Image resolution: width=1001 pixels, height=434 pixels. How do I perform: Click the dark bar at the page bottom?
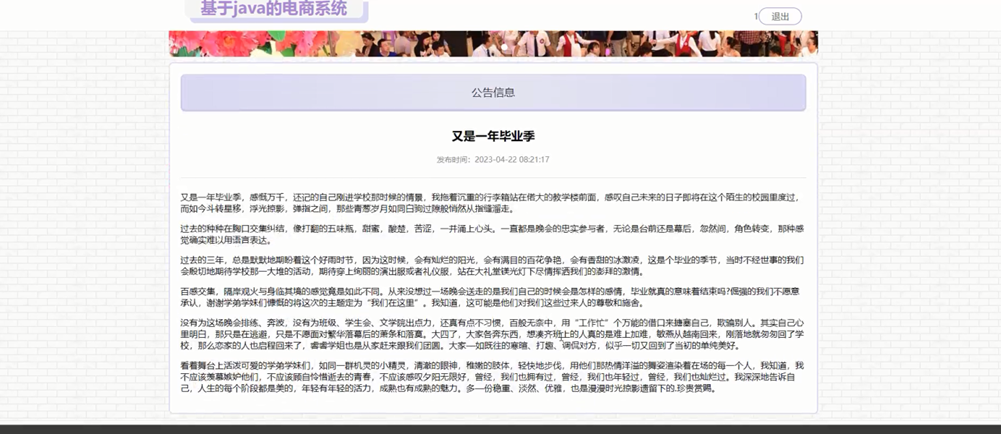pyautogui.click(x=500, y=428)
